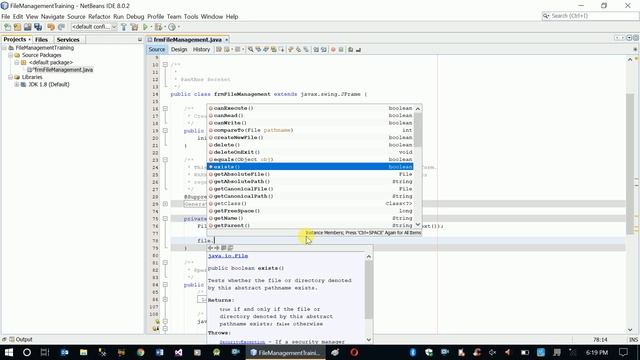This screenshot has height=360, width=640.
Task: Follow the java.io.File link in the Javadoc popup
Action: (228, 256)
